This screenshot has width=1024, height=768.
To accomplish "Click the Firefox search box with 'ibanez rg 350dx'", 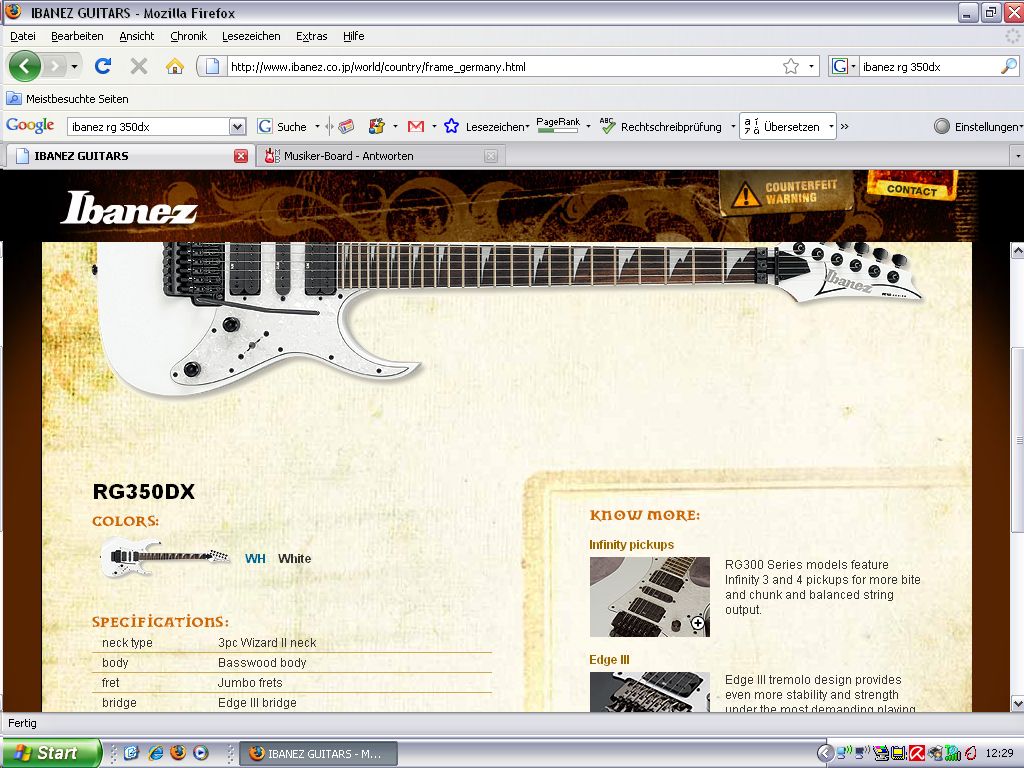I will [x=929, y=67].
